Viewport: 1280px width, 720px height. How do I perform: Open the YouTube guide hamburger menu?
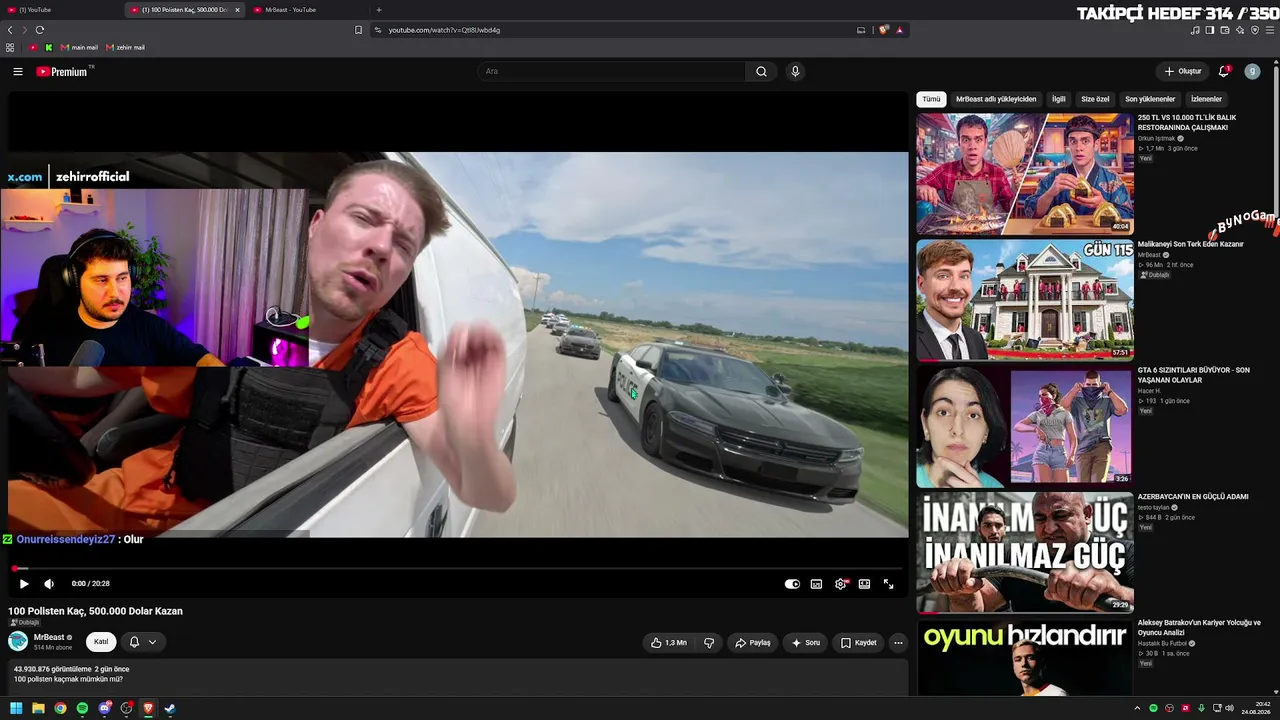(18, 72)
